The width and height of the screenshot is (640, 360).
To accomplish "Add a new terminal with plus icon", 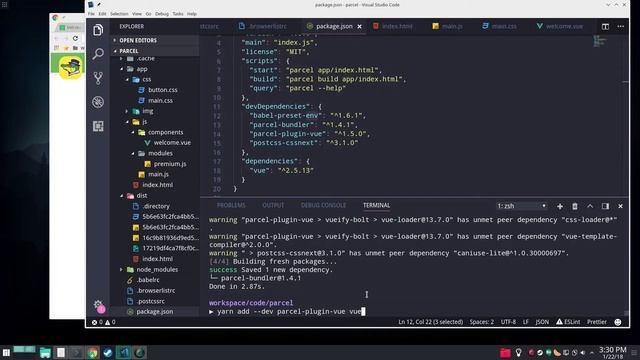I will [x=560, y=206].
